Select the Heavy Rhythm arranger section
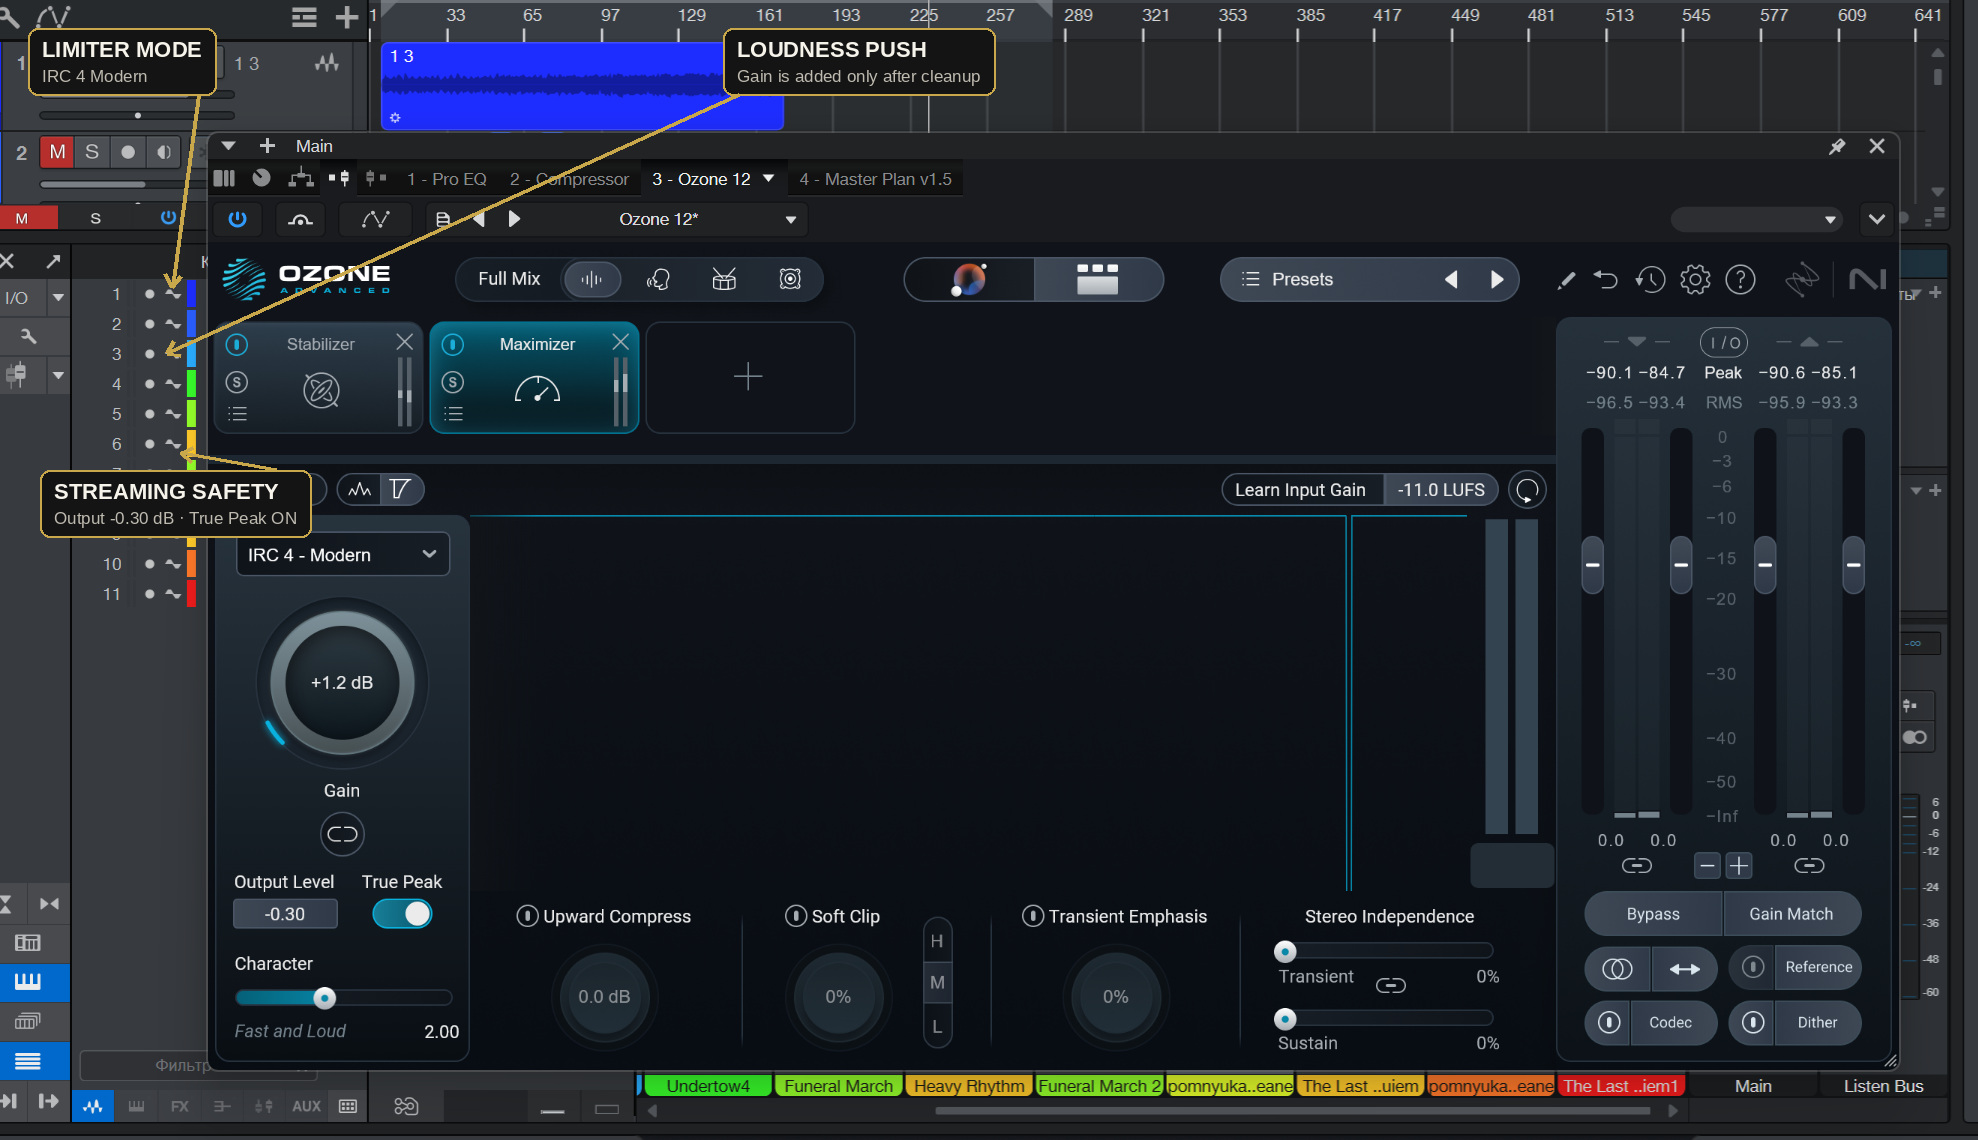1978x1140 pixels. pos(969,1086)
